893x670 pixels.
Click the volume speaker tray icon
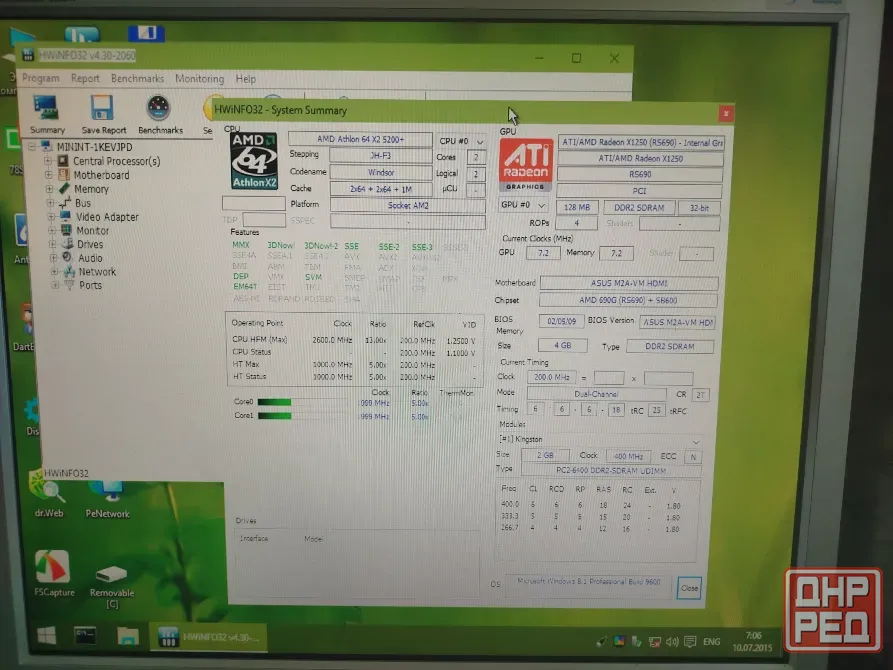[672, 642]
